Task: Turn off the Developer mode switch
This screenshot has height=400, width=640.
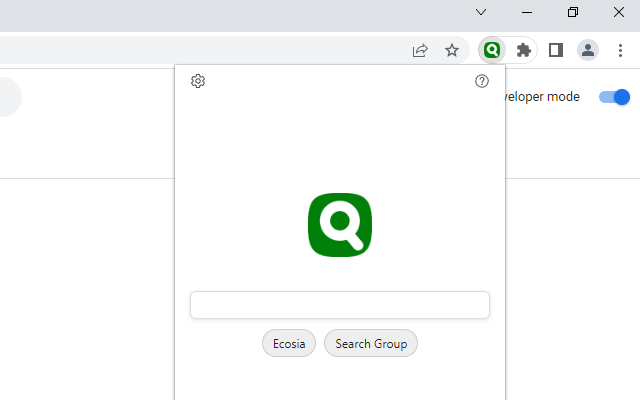Action: click(x=614, y=97)
